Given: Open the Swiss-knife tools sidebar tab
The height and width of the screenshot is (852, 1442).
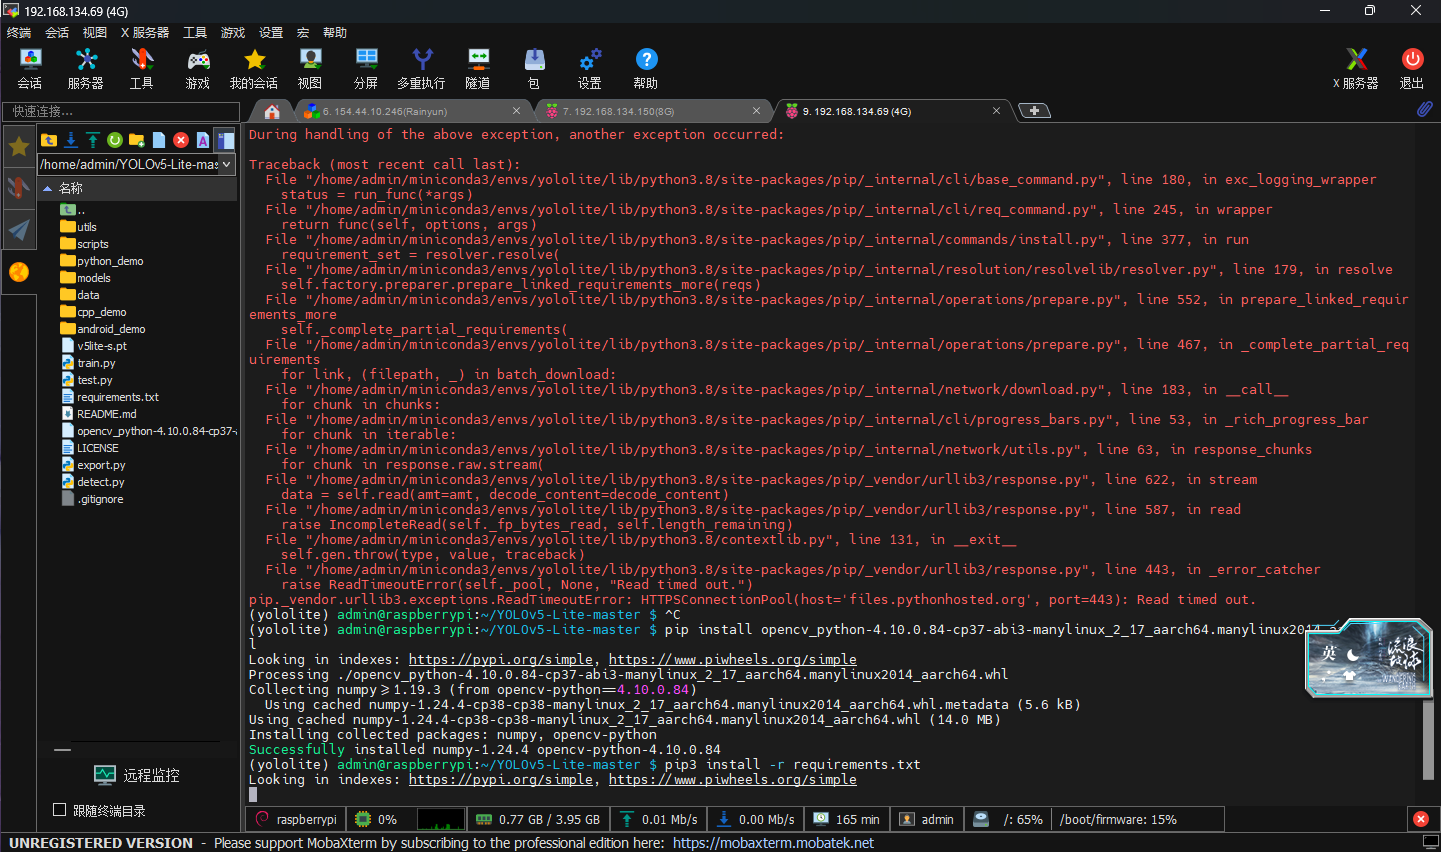Looking at the screenshot, I should 19,188.
